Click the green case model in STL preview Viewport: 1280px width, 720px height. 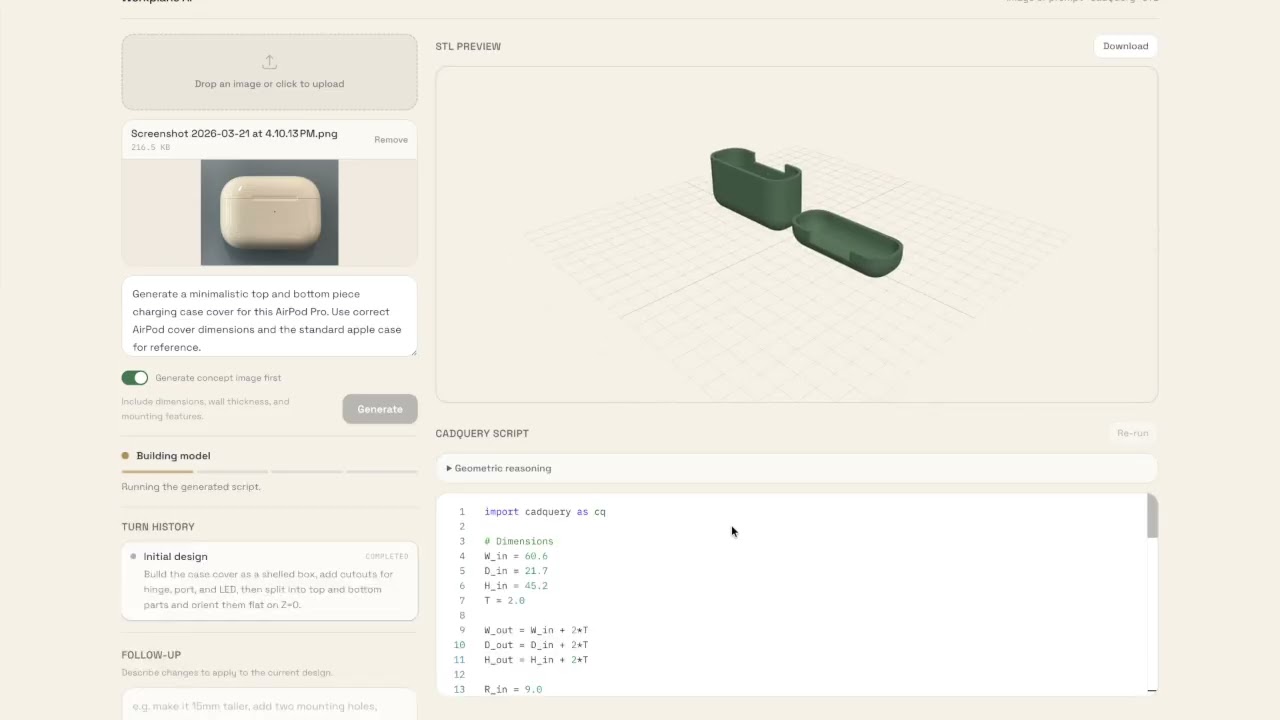pyautogui.click(x=806, y=212)
